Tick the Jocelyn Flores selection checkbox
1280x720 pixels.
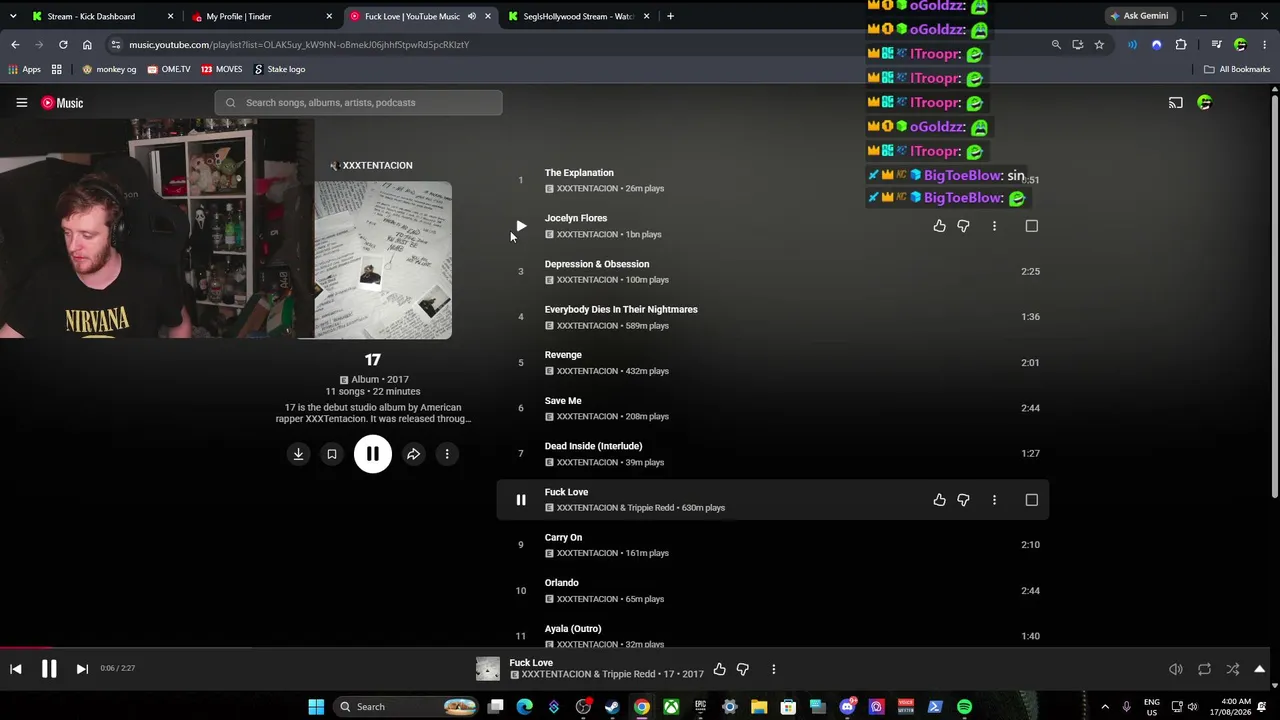tap(1032, 226)
